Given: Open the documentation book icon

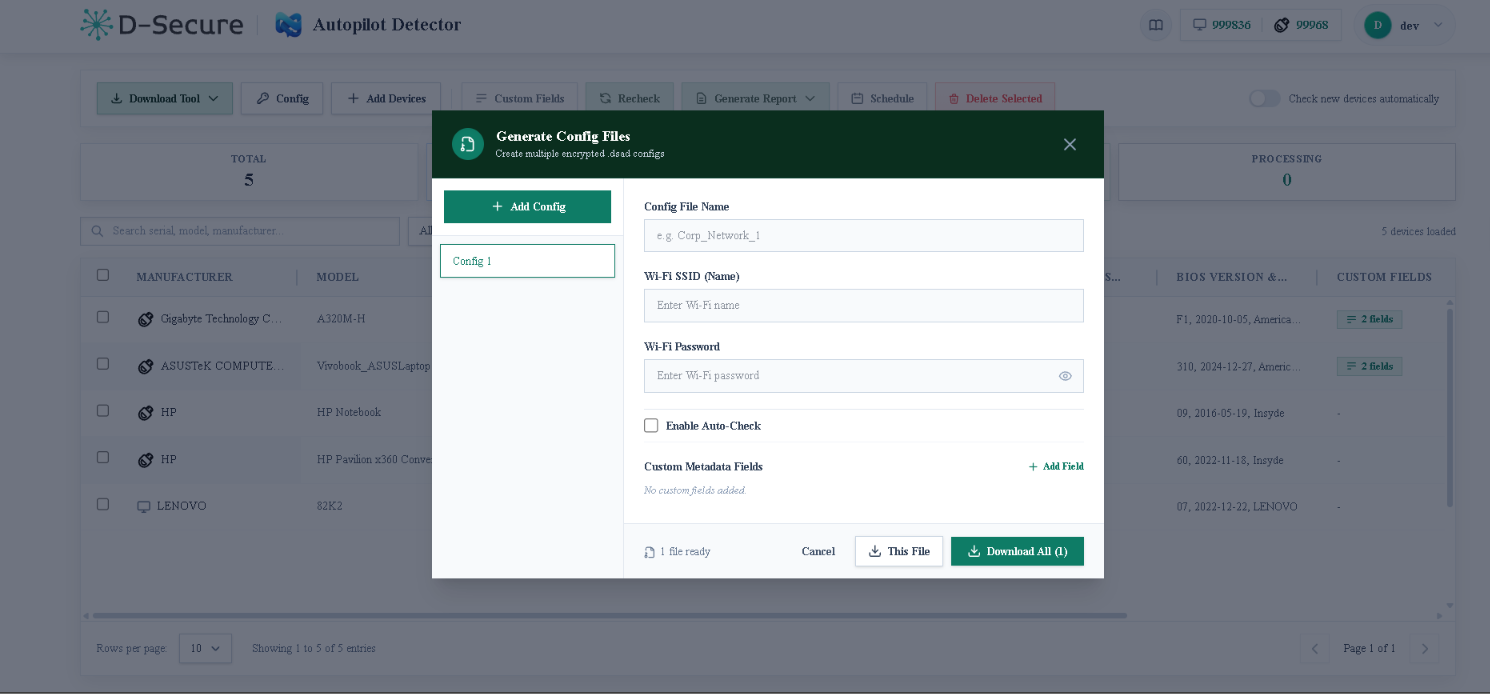Looking at the screenshot, I should pos(1156,25).
